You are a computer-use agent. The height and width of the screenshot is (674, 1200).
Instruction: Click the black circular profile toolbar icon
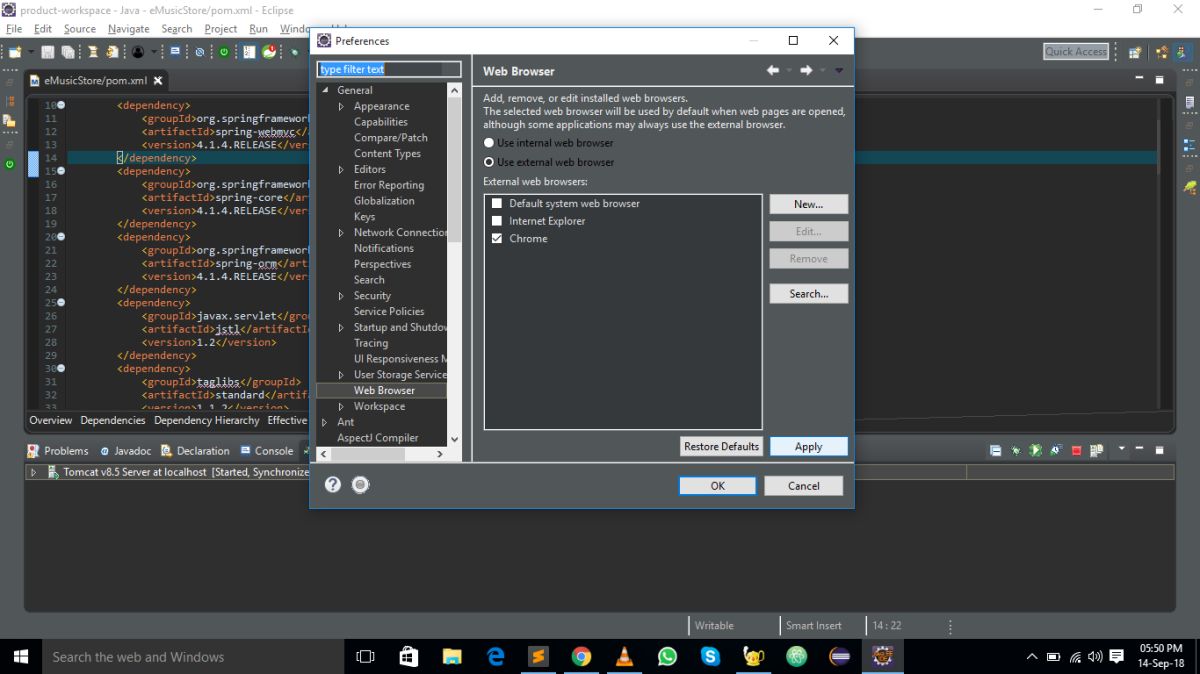137,52
